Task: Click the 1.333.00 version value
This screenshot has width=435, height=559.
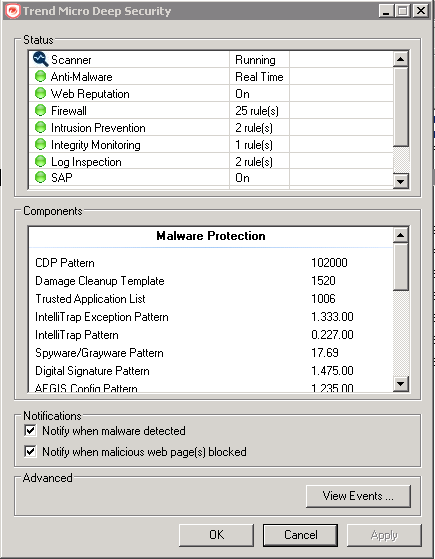Action: 332,317
